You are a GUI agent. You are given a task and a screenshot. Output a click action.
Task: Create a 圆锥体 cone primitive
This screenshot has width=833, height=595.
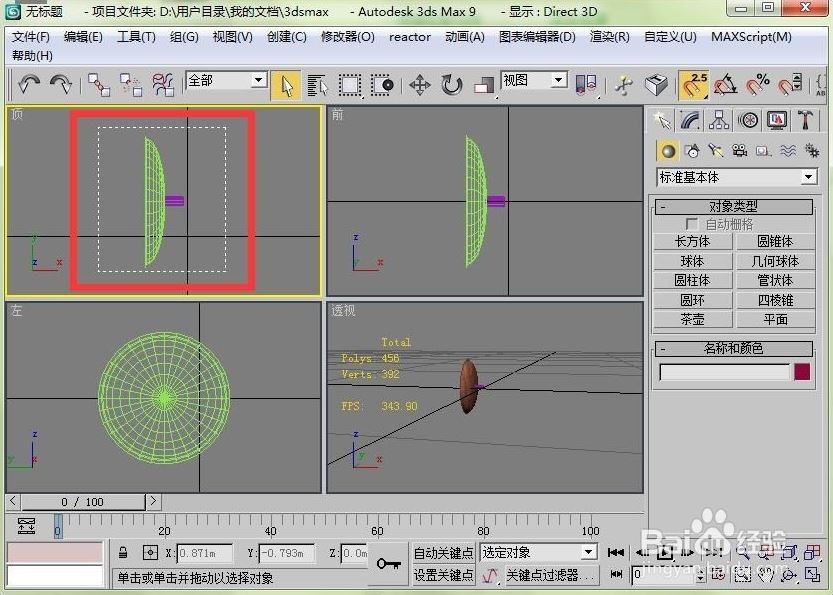coord(775,241)
